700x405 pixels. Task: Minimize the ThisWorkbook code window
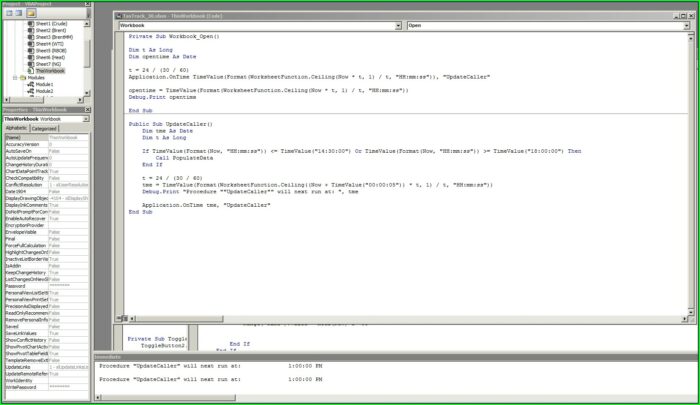click(676, 16)
